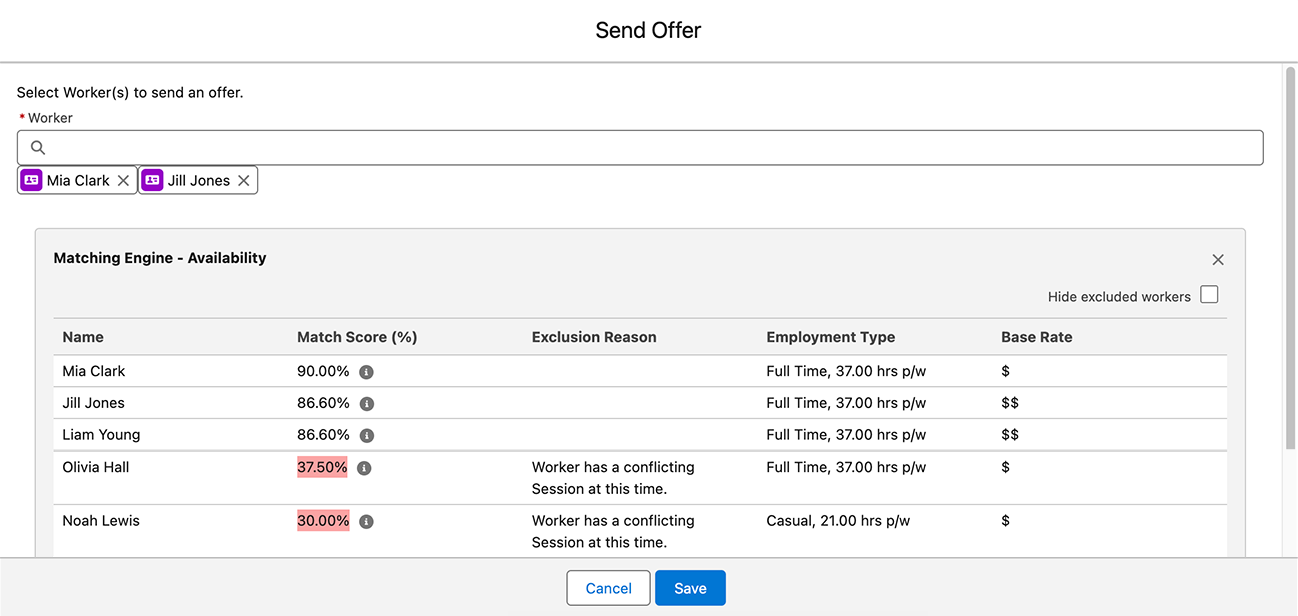
Task: Click the search magnifier icon in Worker field
Action: click(37, 147)
